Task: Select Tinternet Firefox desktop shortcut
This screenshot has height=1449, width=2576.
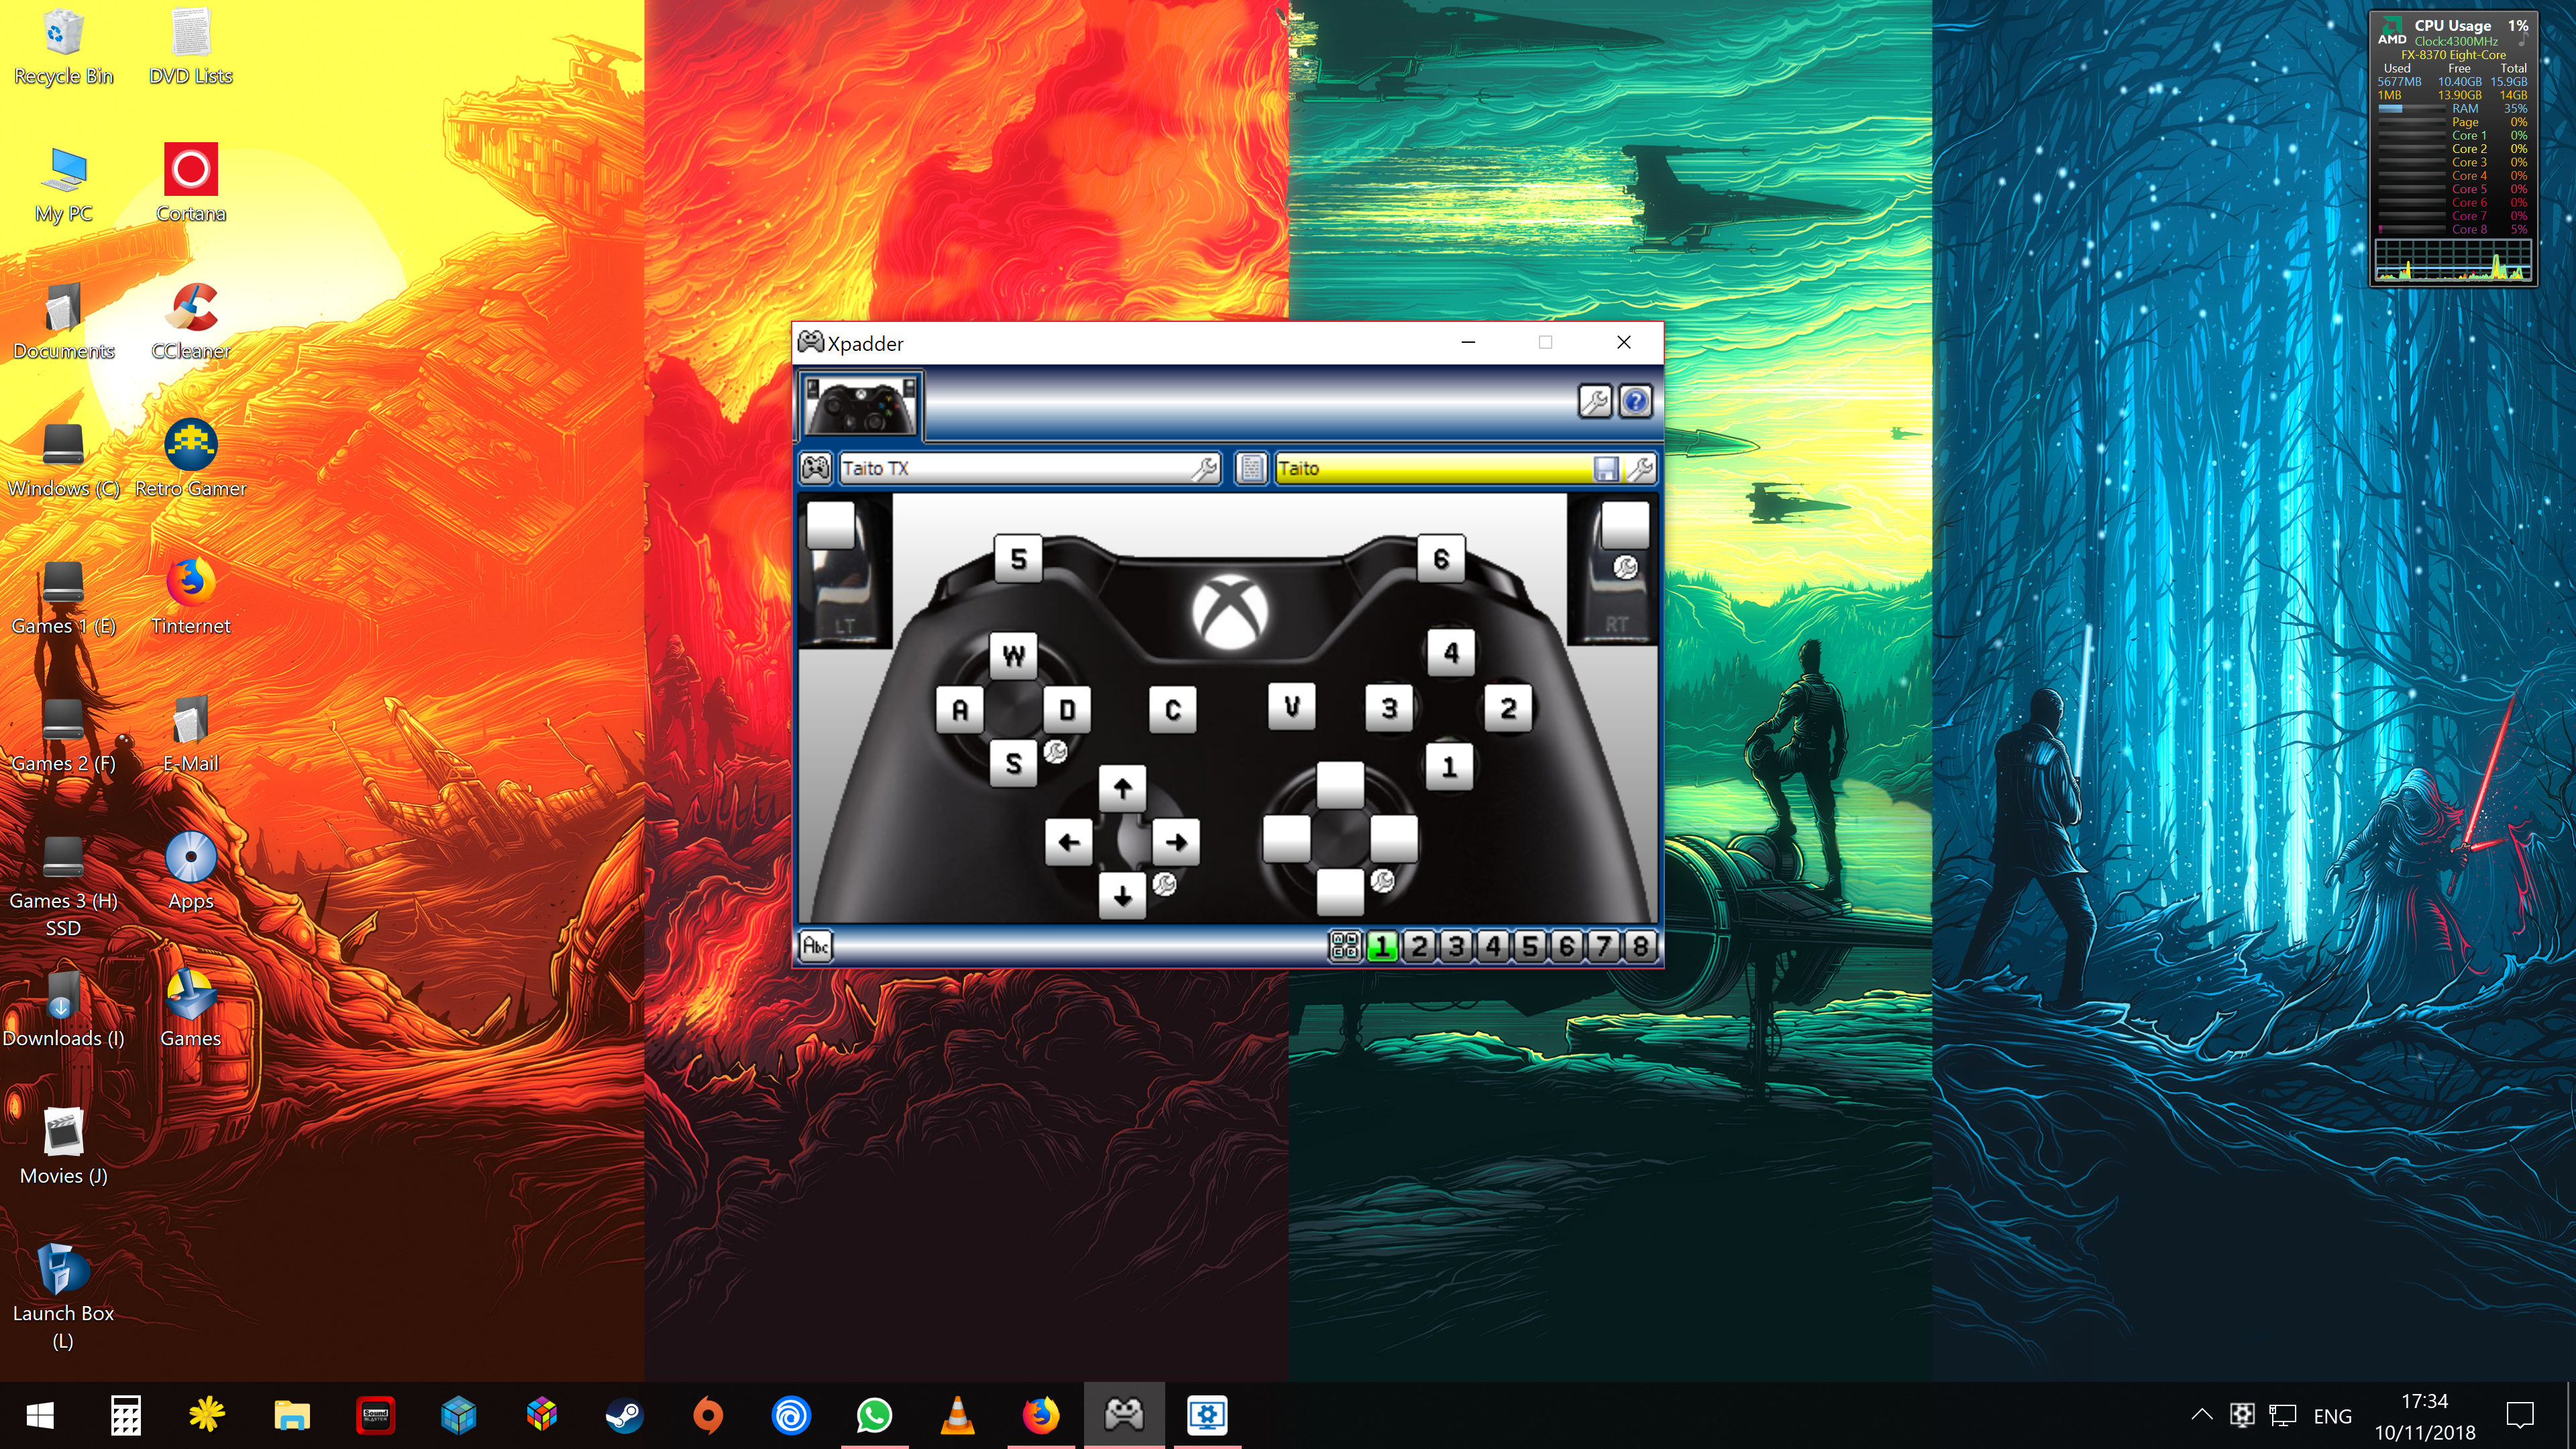Action: 190,596
